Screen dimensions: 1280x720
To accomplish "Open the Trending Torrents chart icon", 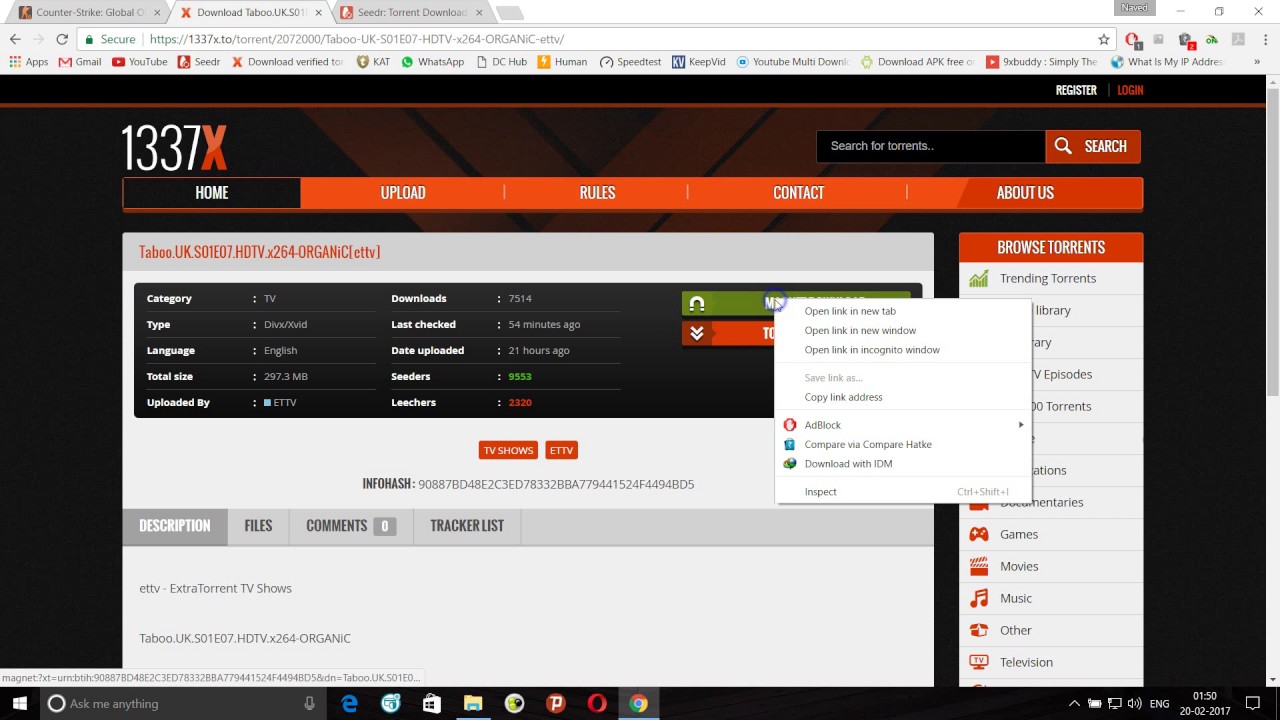I will 979,278.
